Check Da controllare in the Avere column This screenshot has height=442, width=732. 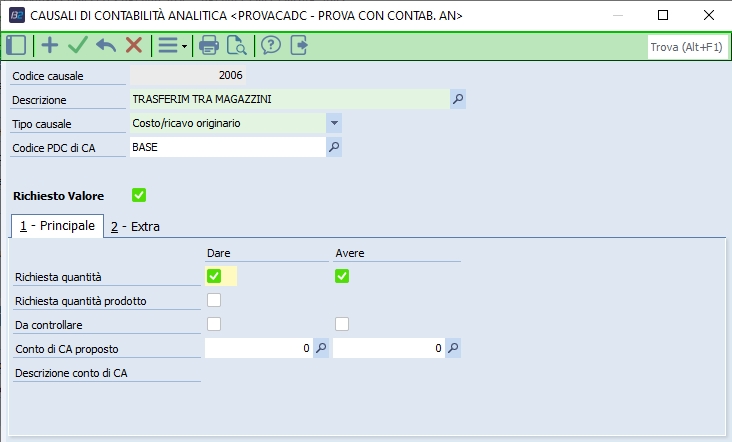click(342, 324)
